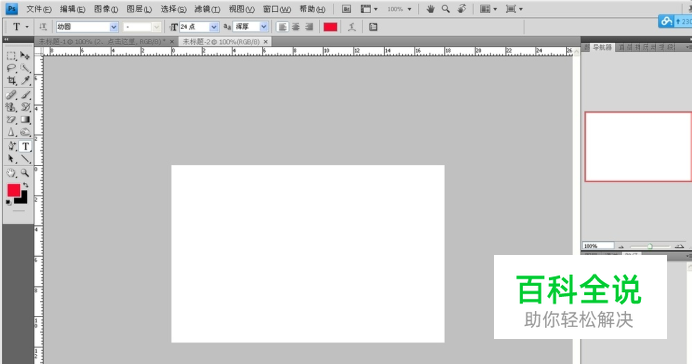This screenshot has width=692, height=364.
Task: Select the Pen tool
Action: click(11, 146)
